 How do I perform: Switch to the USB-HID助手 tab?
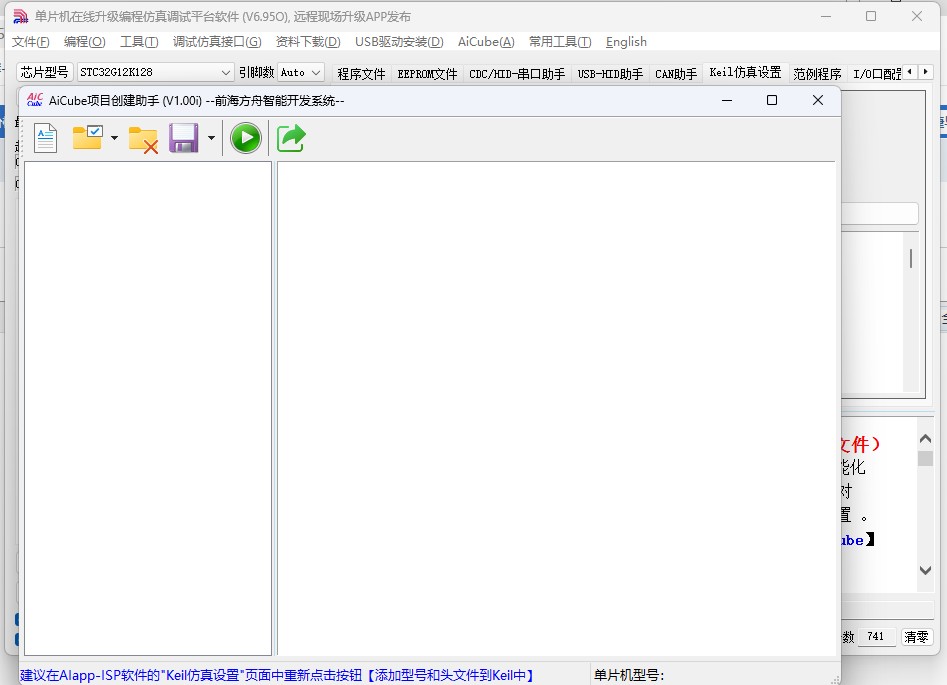tap(610, 74)
